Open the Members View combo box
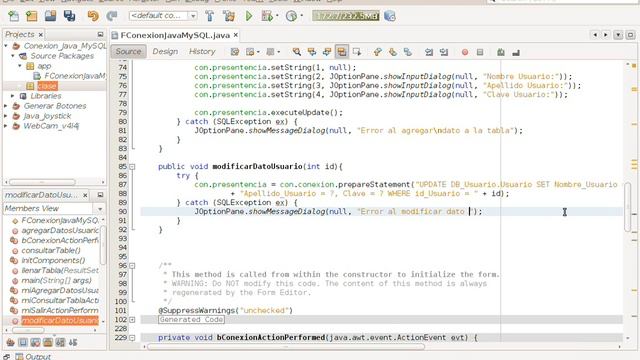Image resolution: width=640 pixels, height=360 pixels. 54,209
